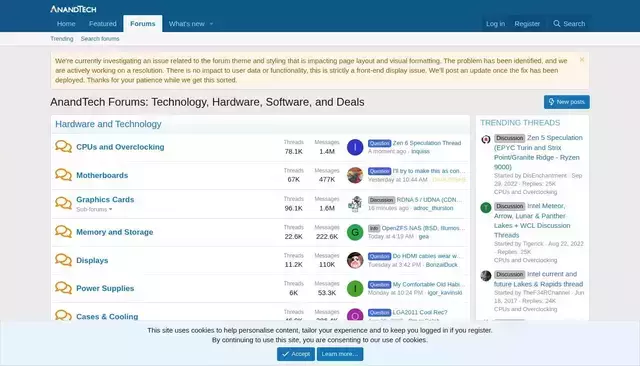The image size is (640, 366).
Task: Click inquiss avatar in CPUs row
Action: tap(355, 147)
